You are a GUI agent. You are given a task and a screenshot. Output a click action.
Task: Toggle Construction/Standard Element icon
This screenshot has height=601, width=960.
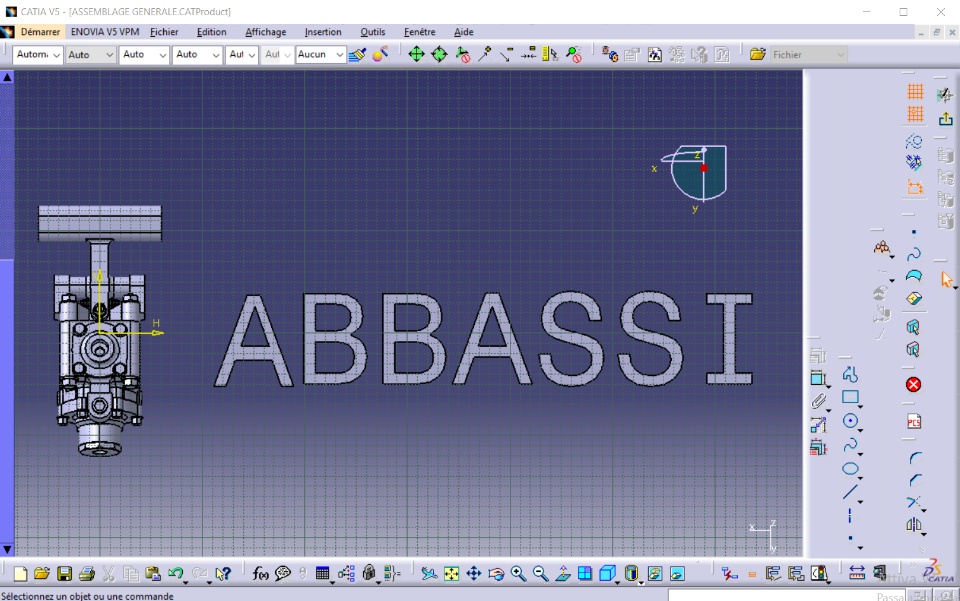tap(914, 141)
